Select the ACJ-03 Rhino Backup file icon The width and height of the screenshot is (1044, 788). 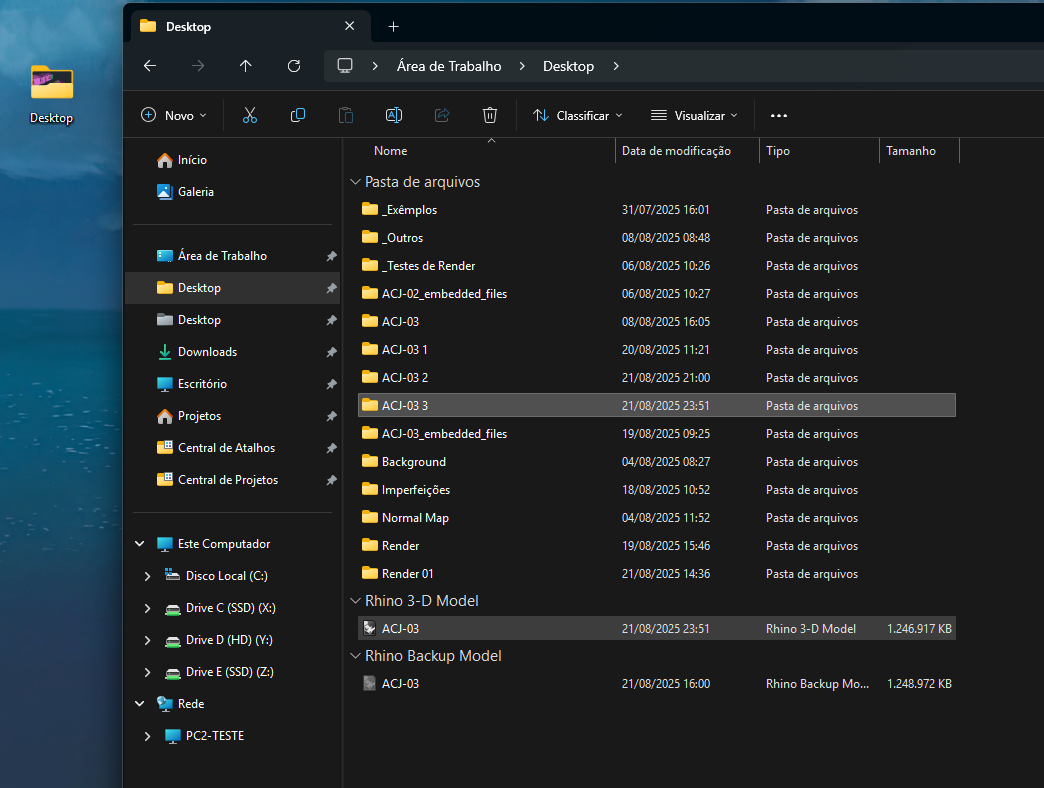(x=370, y=684)
